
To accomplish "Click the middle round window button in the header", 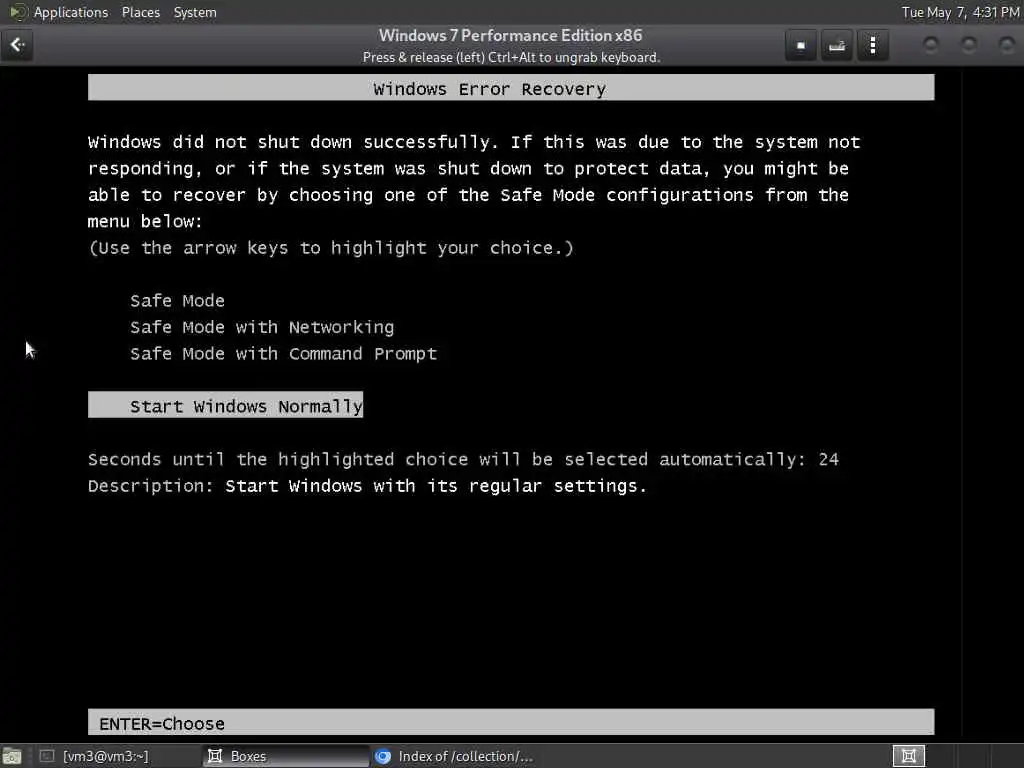I will coord(969,44).
